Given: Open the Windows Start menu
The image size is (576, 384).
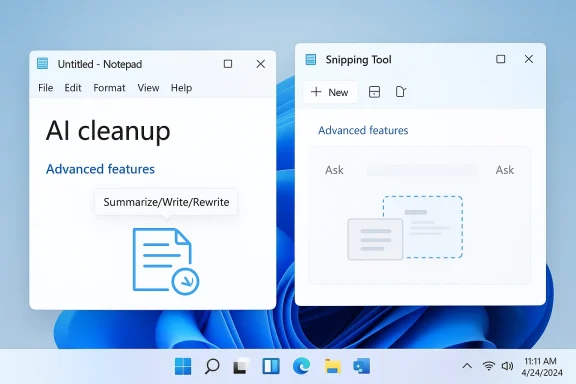Looking at the screenshot, I should click(183, 366).
